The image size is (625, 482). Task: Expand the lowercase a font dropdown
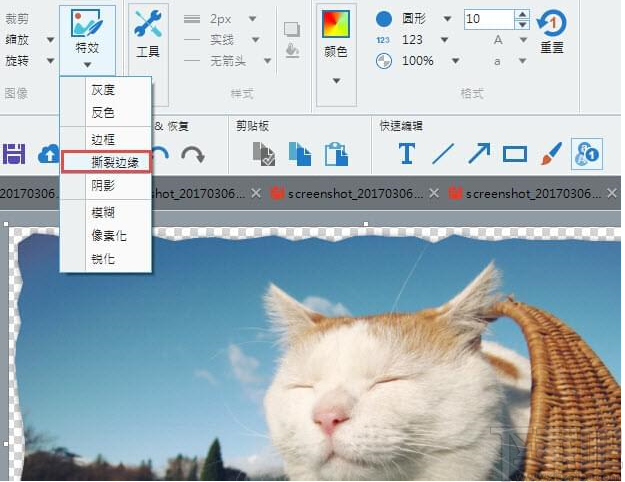tap(523, 61)
